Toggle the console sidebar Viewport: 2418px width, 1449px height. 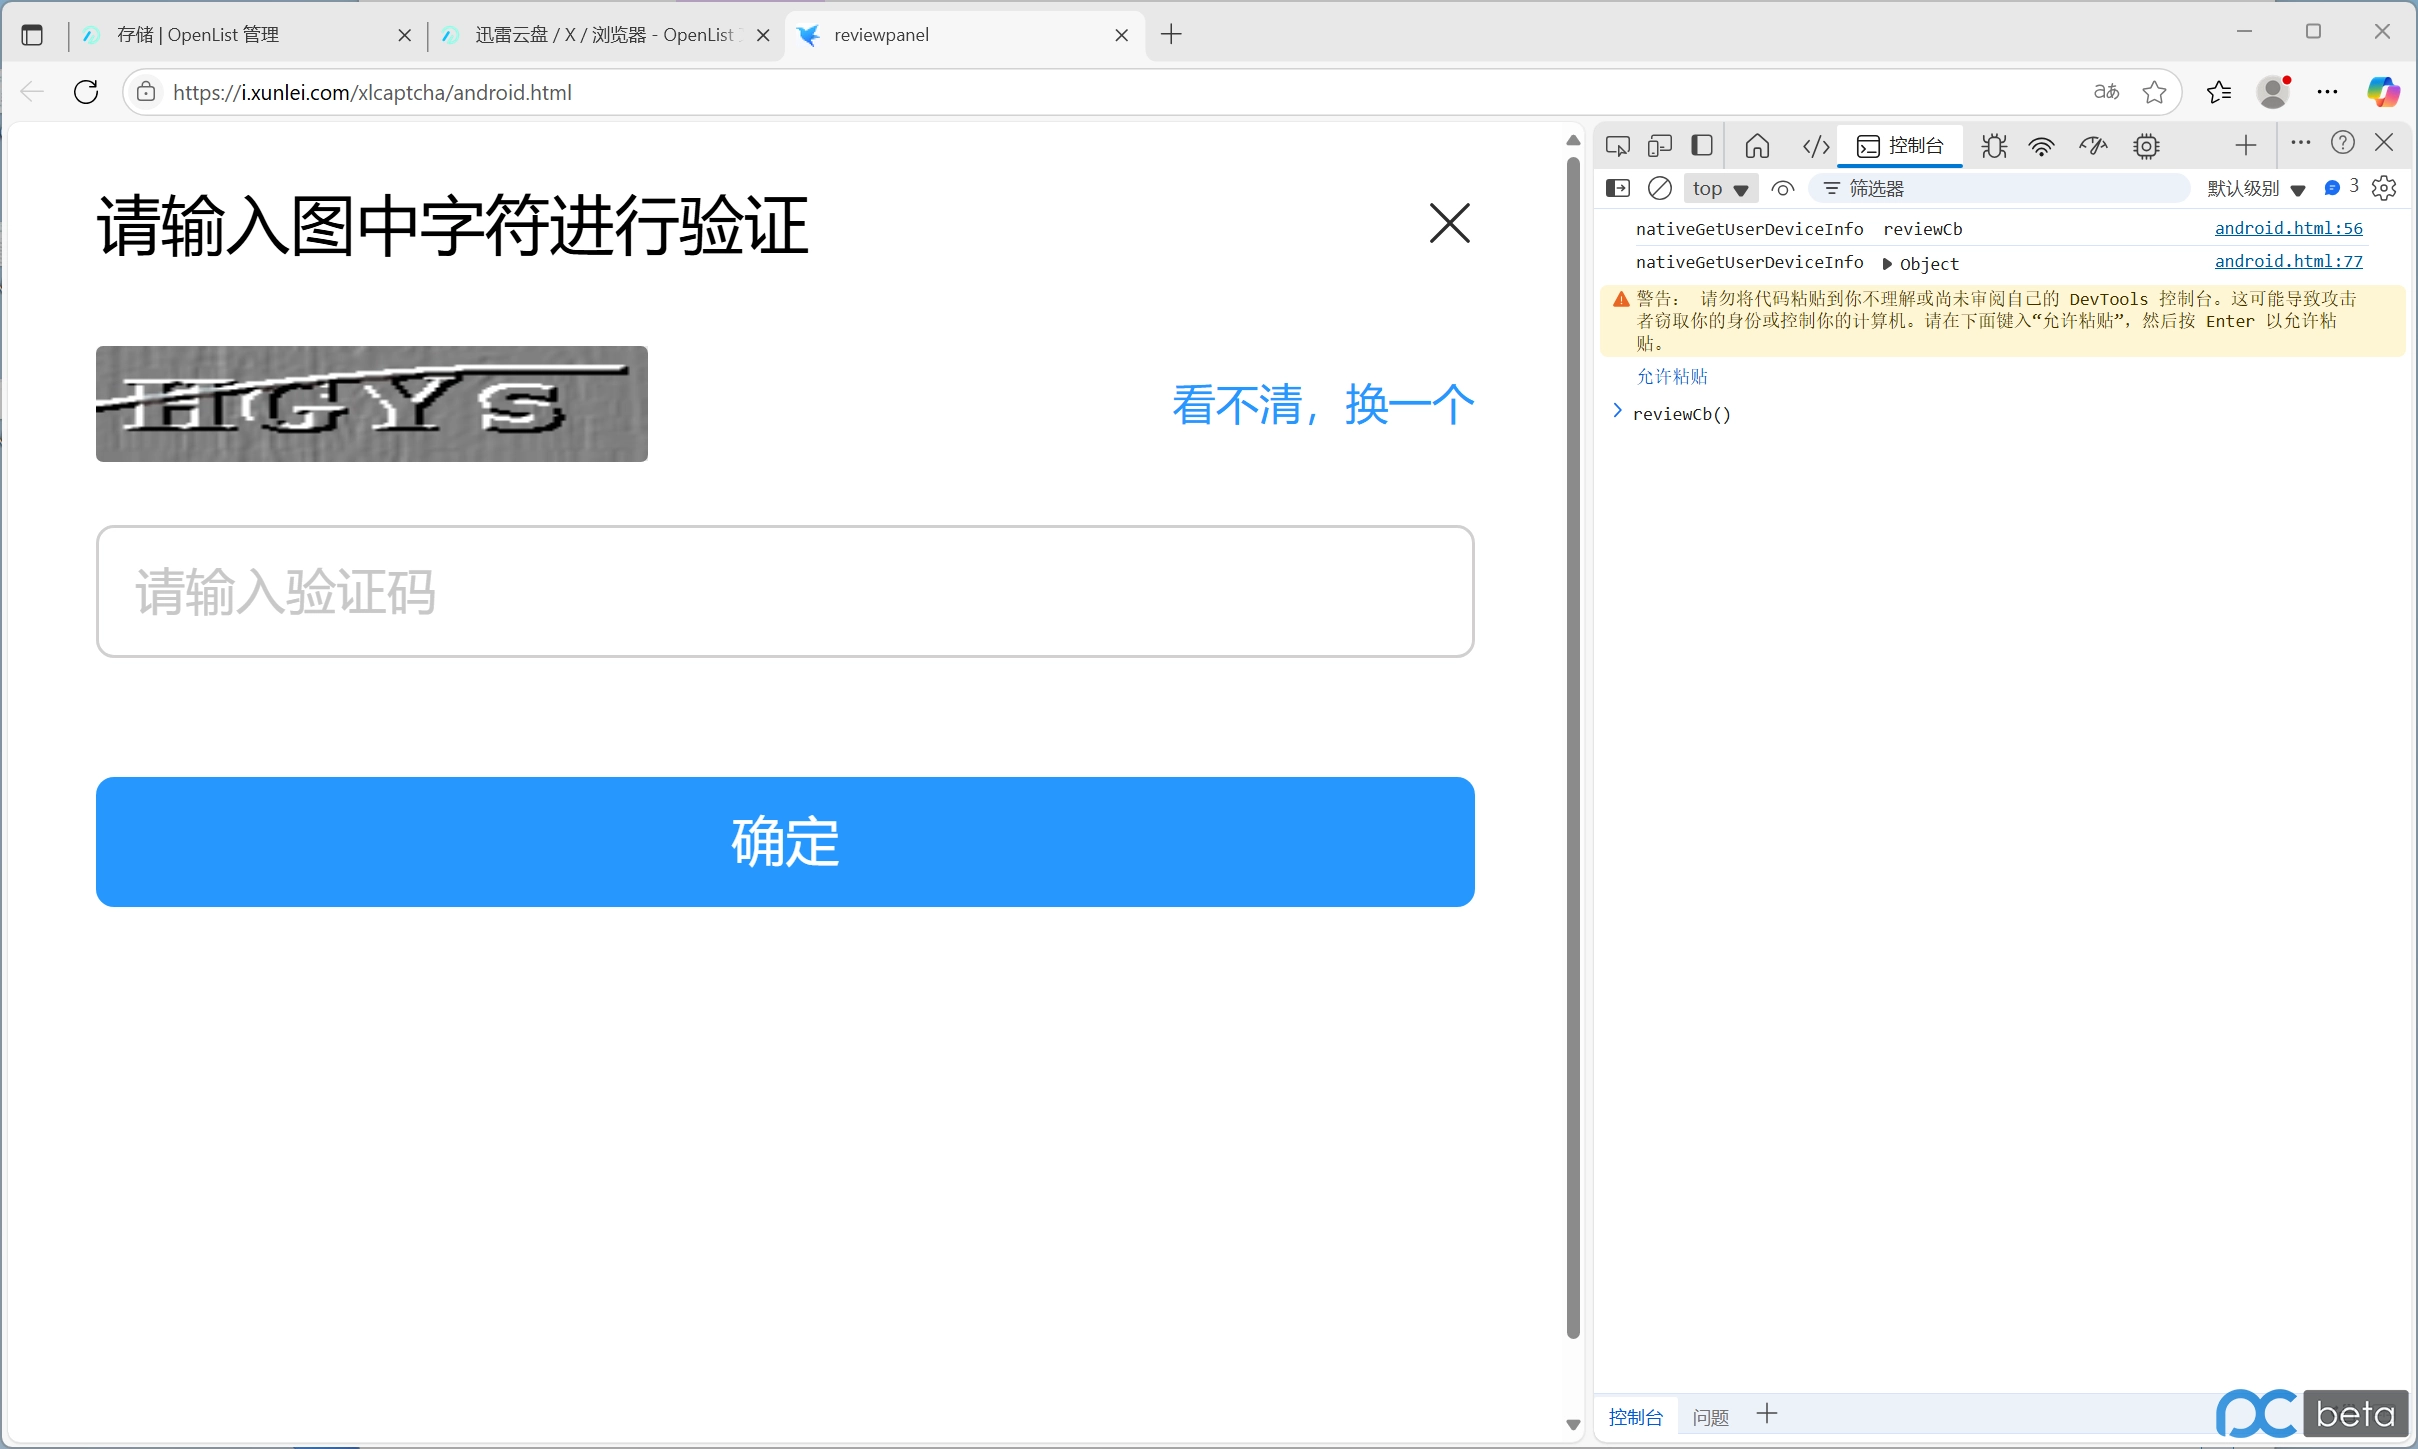(1616, 188)
